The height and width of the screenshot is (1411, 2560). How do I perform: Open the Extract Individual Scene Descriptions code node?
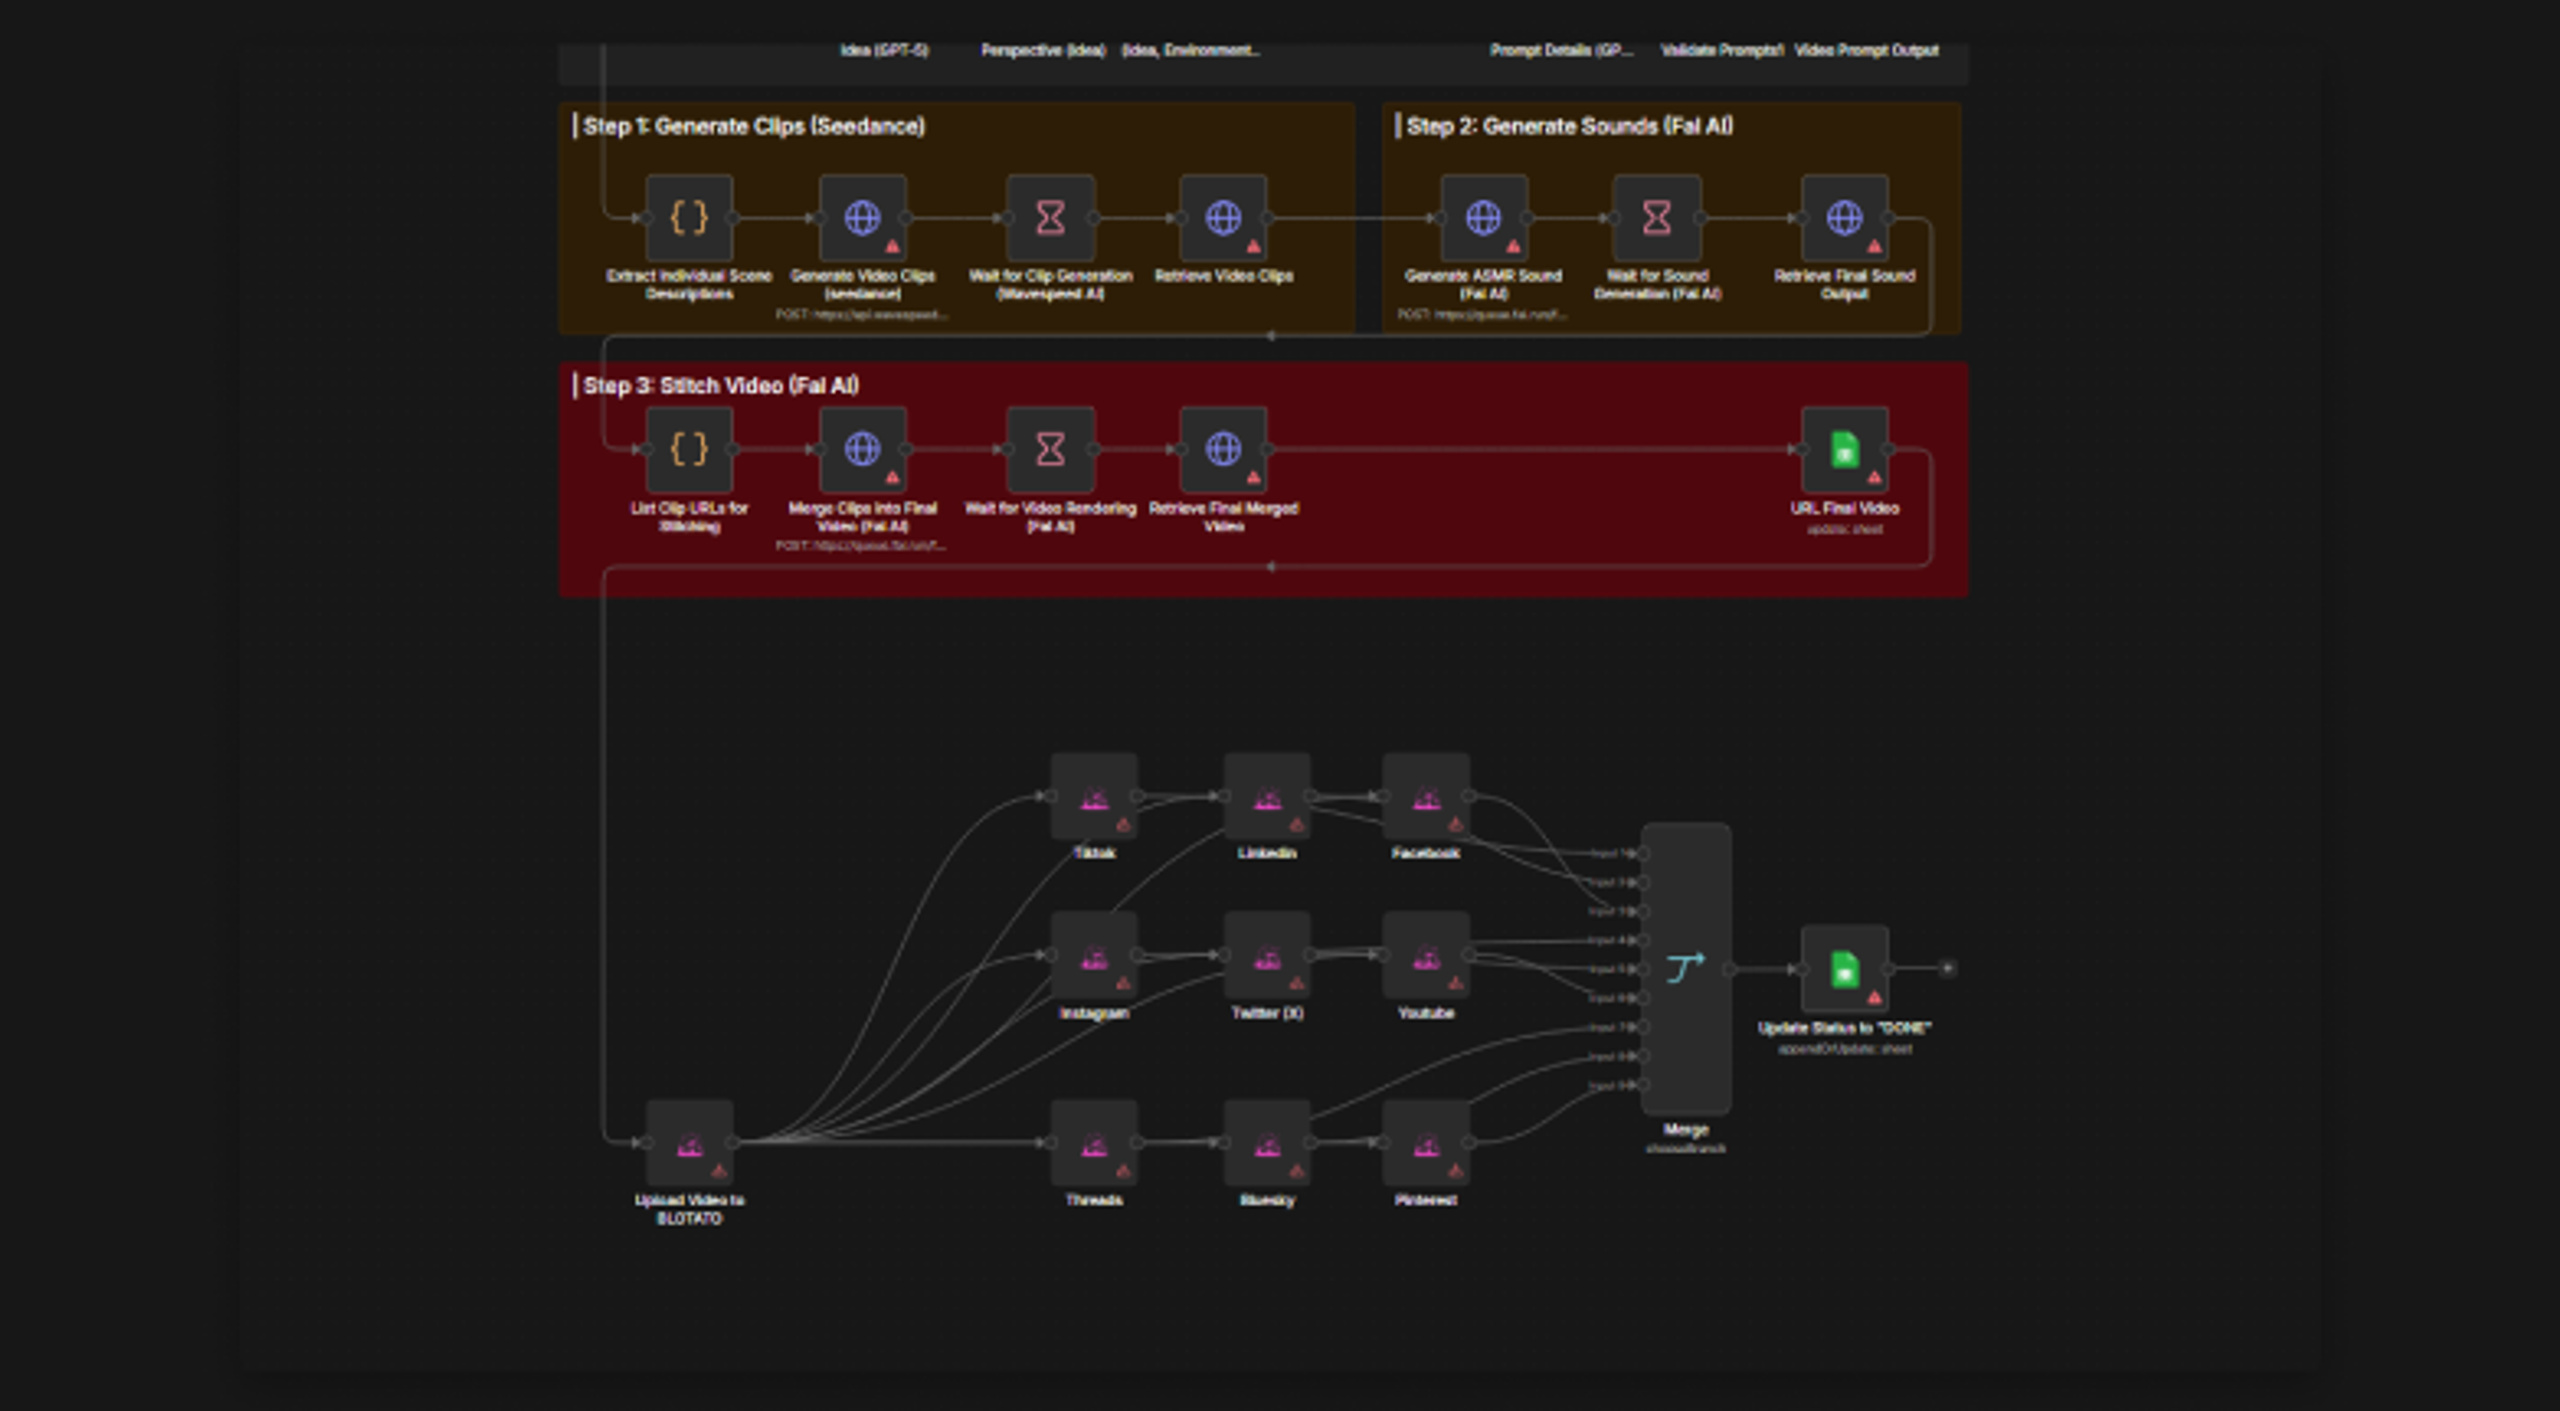click(x=689, y=218)
